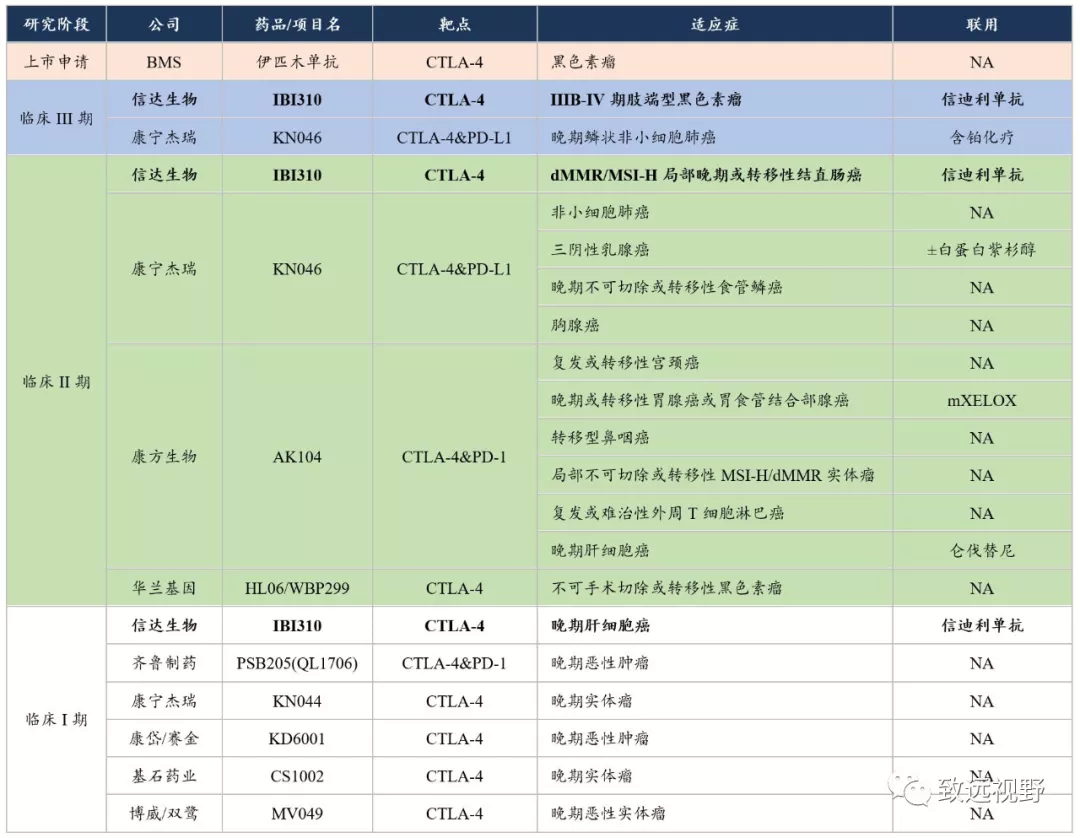Viewport: 1080px width, 838px height.
Task: Select the 齐鲁制药 company cell
Action: pyautogui.click(x=164, y=663)
